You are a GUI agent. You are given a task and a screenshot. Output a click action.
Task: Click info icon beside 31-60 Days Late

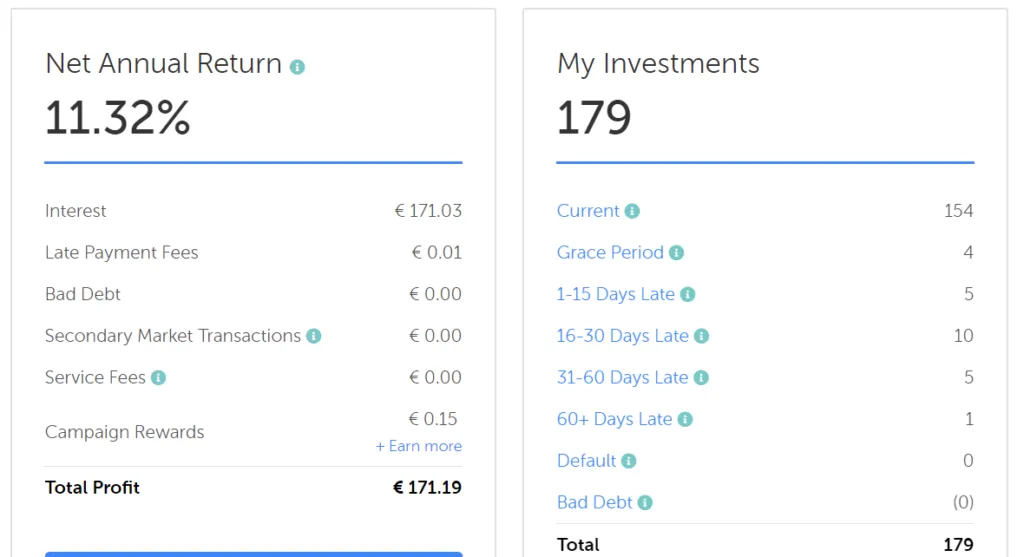coord(701,377)
